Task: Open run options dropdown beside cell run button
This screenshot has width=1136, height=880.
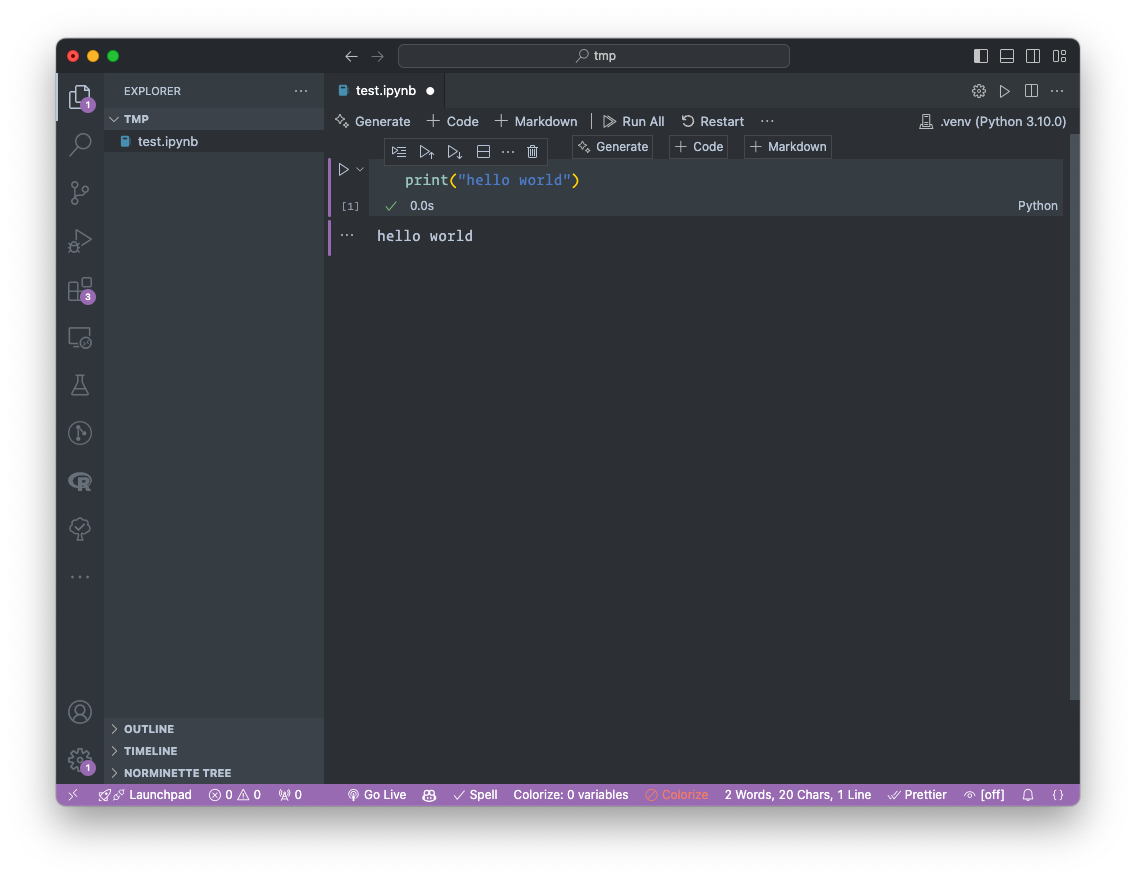Action: tap(360, 169)
